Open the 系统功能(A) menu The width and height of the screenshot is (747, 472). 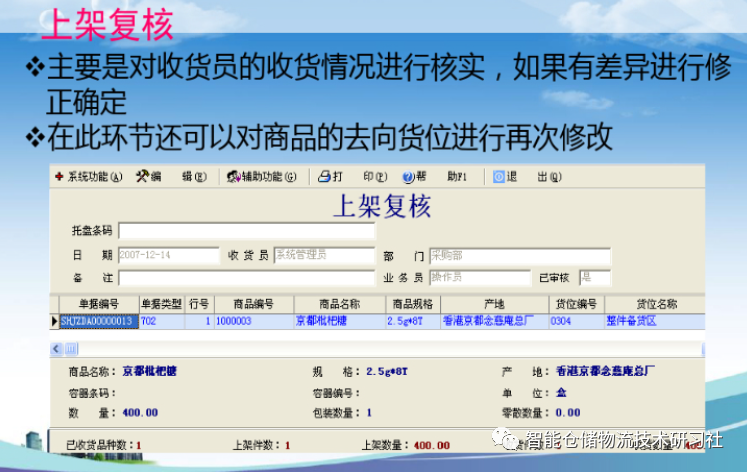point(94,177)
